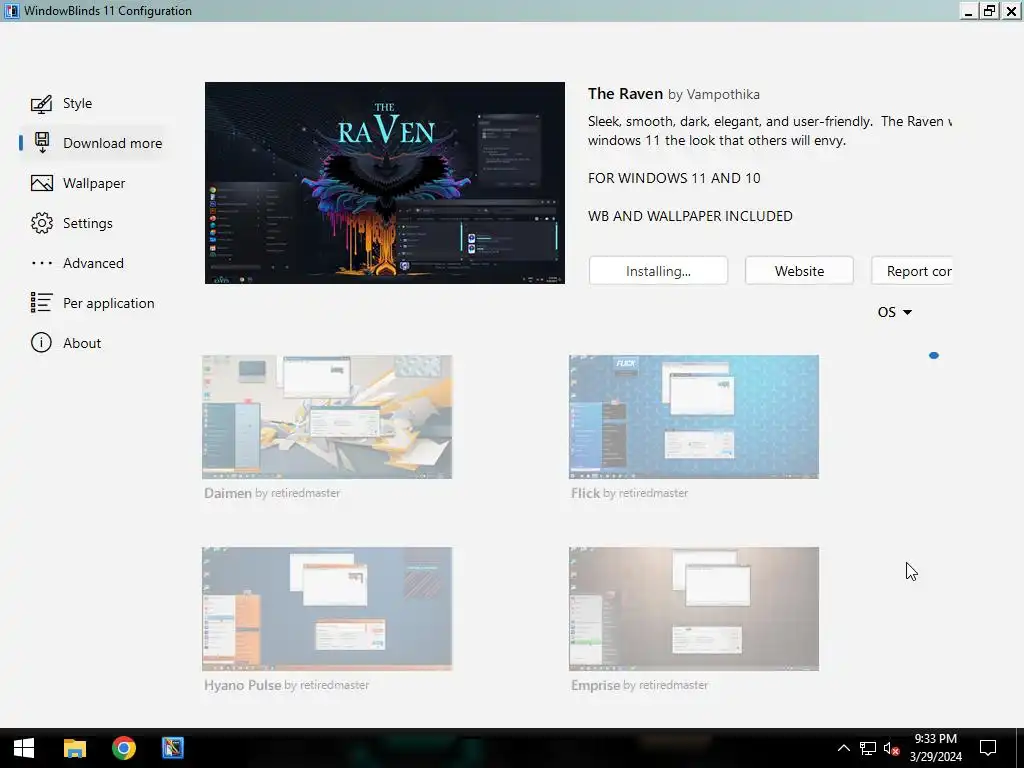This screenshot has width=1024, height=768.
Task: Minimize the WindowBlinds window
Action: (x=968, y=11)
